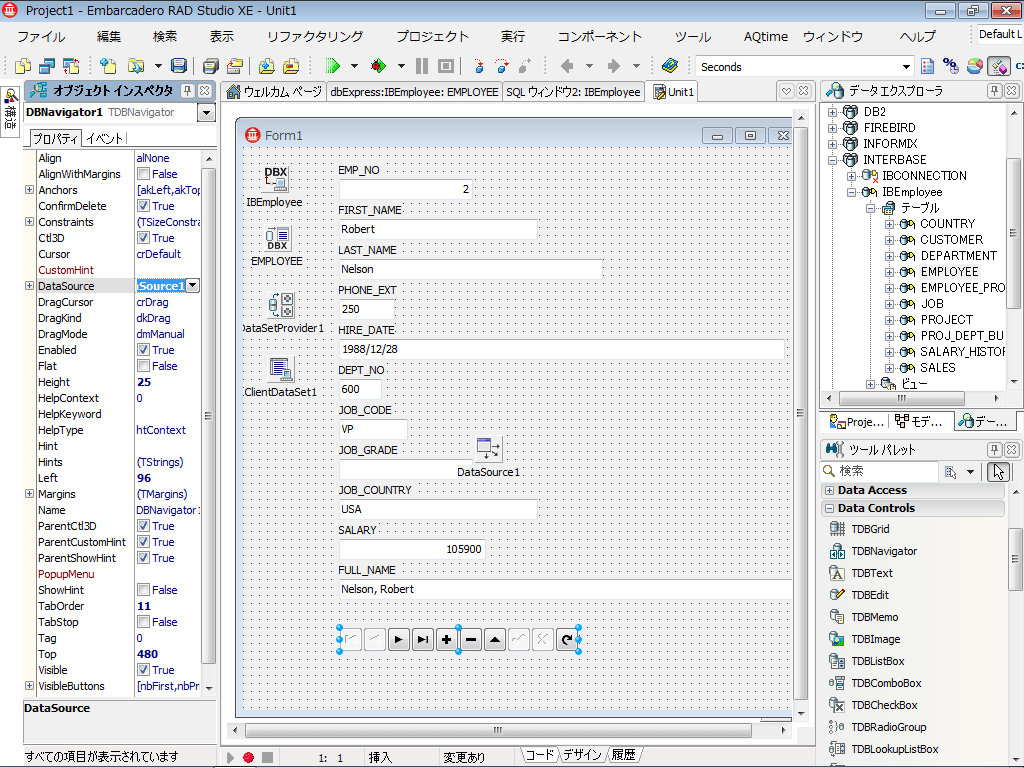Viewport: 1024px width, 768px height.
Task: Expand the COUNTRY table node
Action: tap(889, 224)
